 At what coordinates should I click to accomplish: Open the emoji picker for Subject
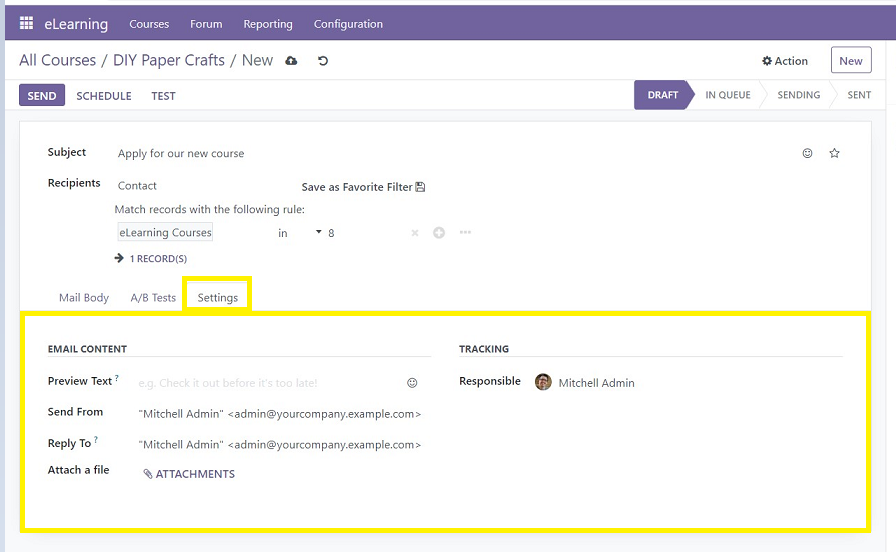(x=807, y=153)
